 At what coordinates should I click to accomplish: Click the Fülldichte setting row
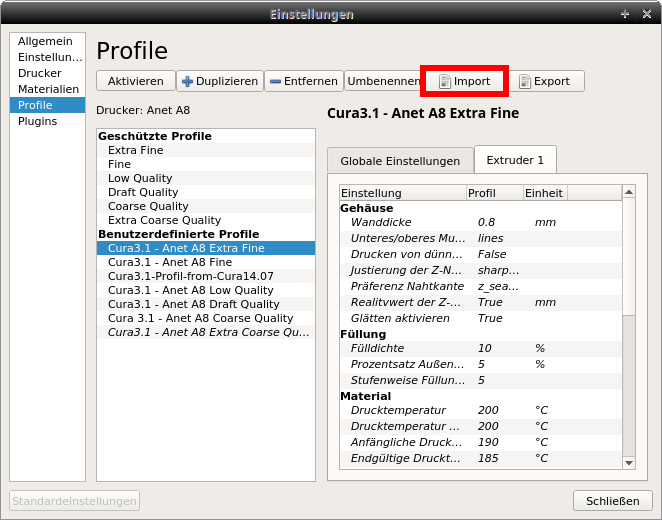click(480, 349)
